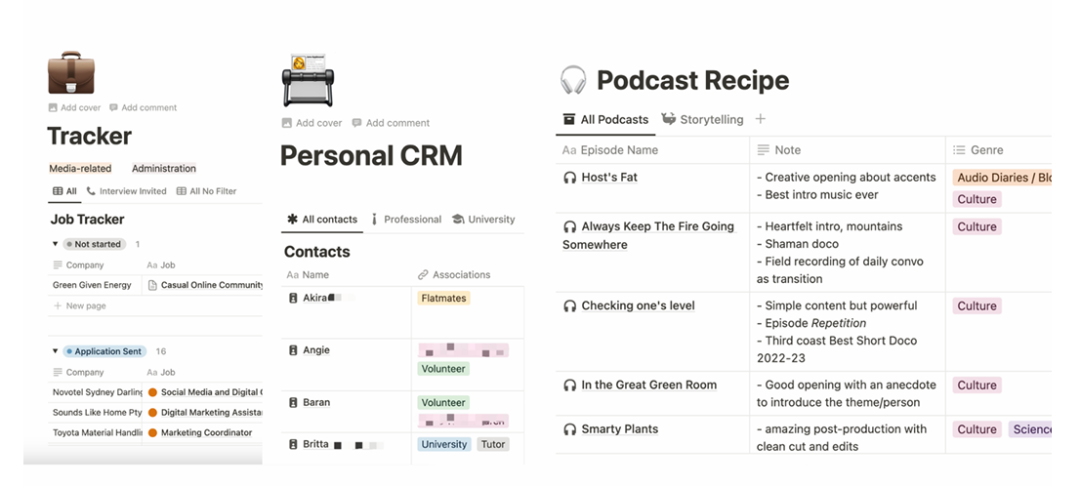1080x486 pixels.
Task: Click the fax machine page icon above Personal CRM
Action: [307, 81]
